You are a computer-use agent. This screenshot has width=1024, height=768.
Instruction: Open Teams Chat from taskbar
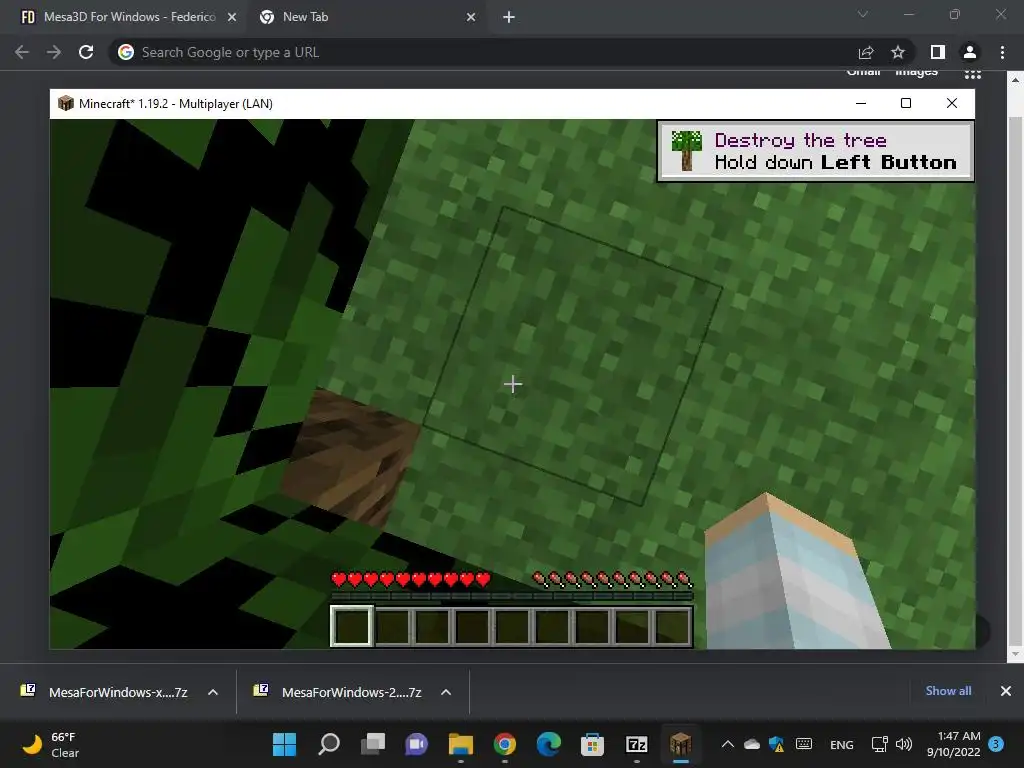point(417,744)
